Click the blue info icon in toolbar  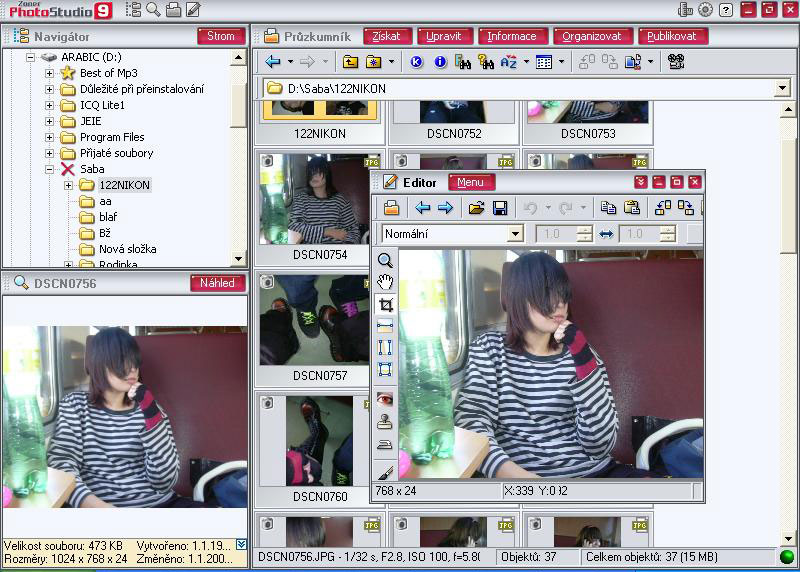coord(440,62)
